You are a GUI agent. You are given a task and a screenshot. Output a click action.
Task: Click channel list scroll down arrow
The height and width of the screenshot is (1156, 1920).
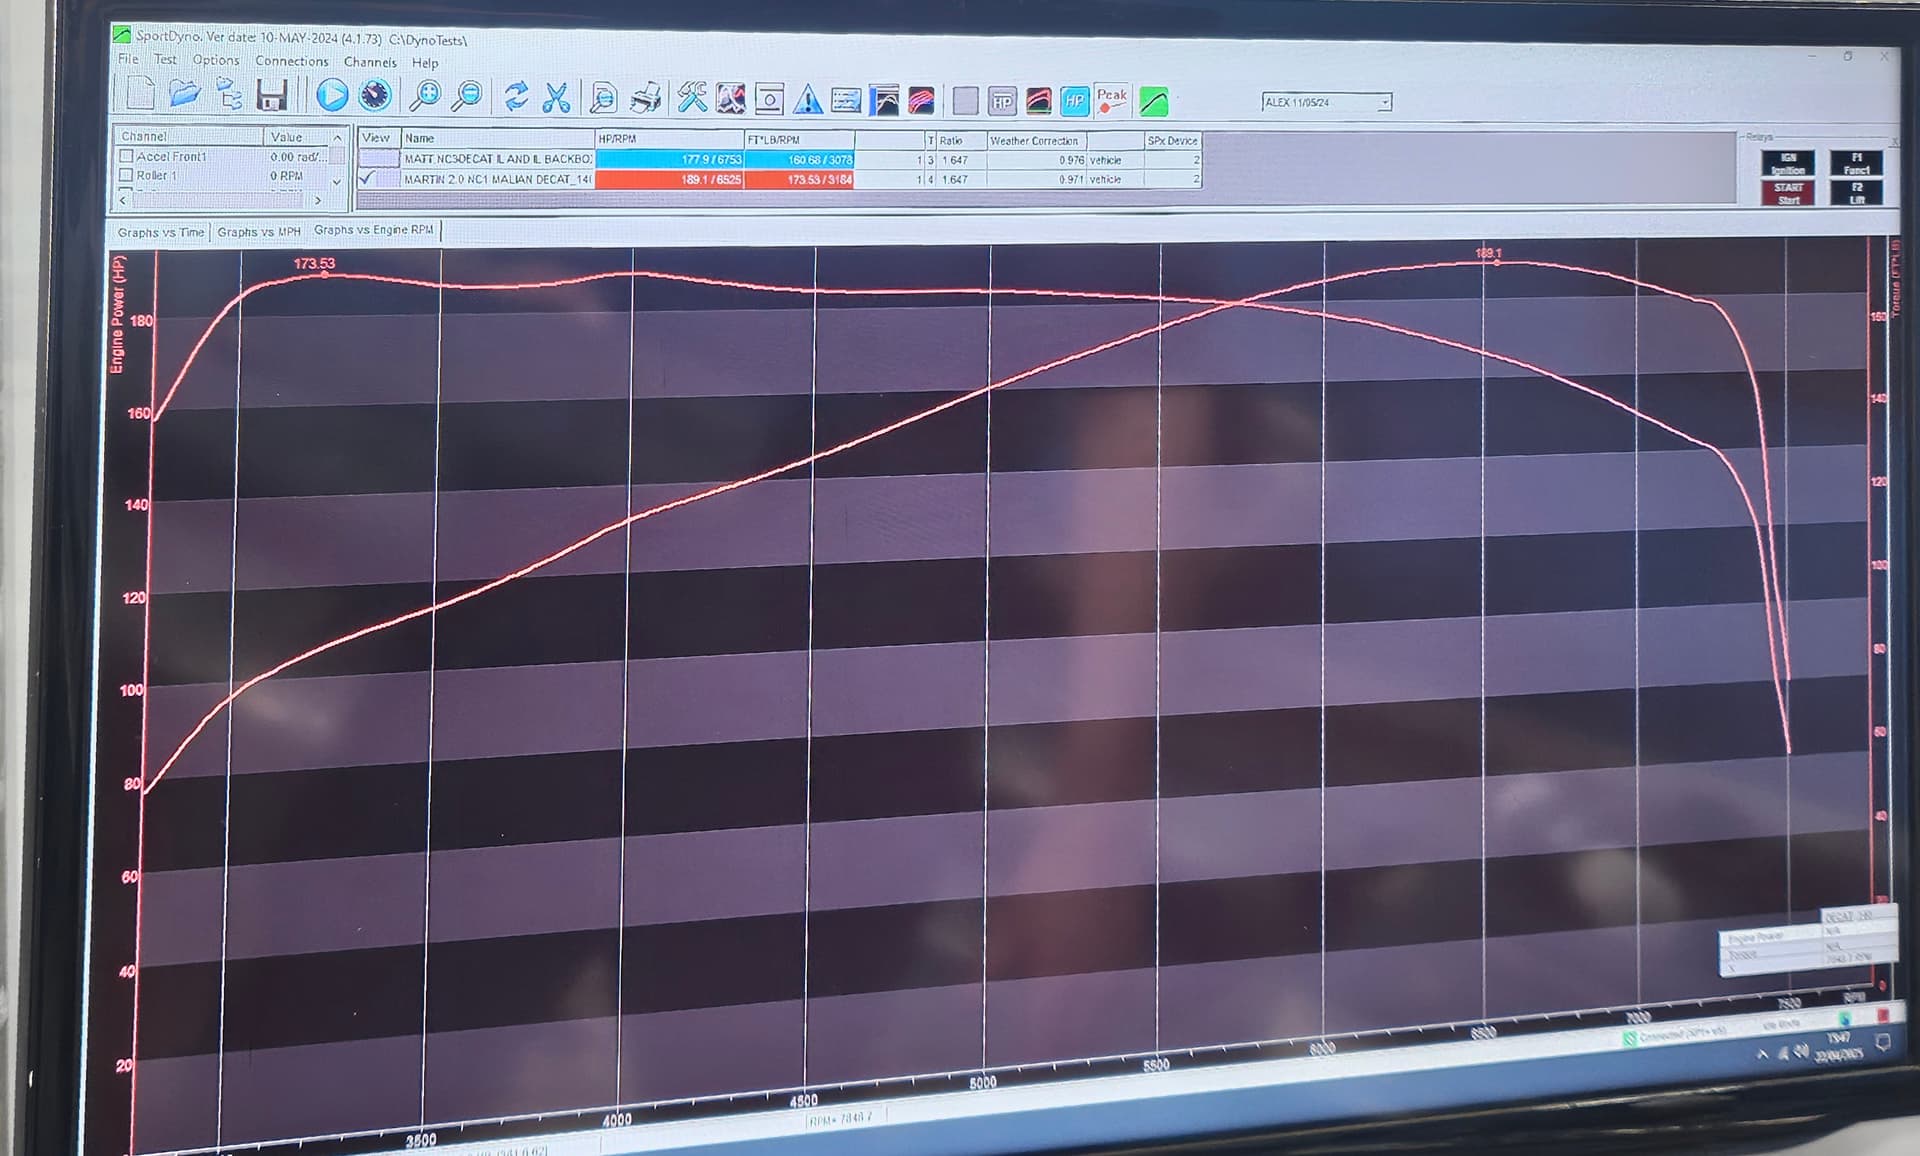[x=337, y=181]
